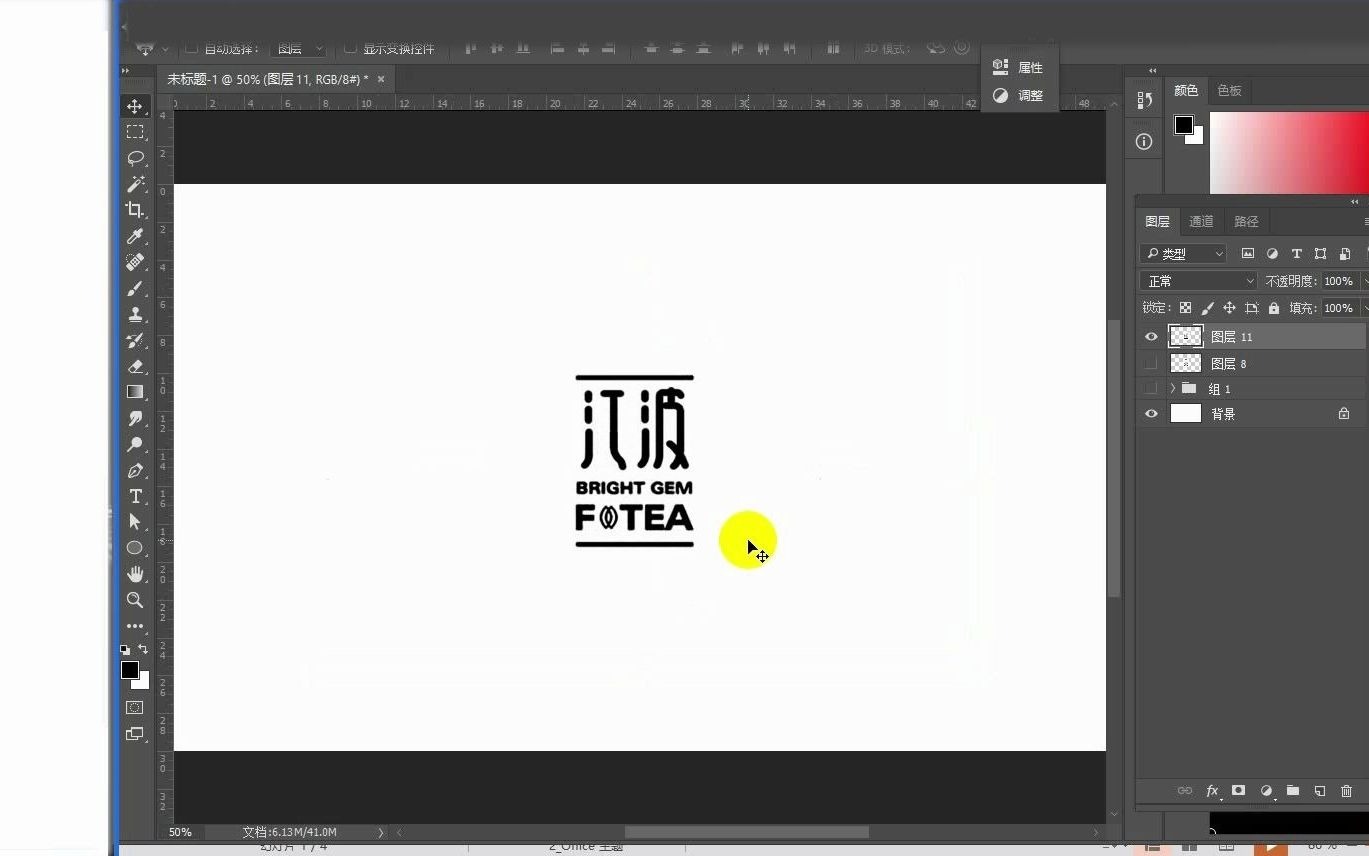Open the 正常 blend mode dropdown
This screenshot has height=856, width=1369.
pyautogui.click(x=1198, y=281)
